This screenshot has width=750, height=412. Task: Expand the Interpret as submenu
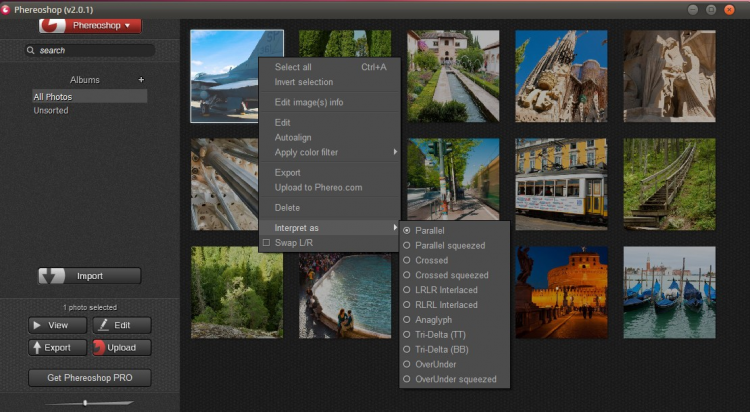coord(330,228)
